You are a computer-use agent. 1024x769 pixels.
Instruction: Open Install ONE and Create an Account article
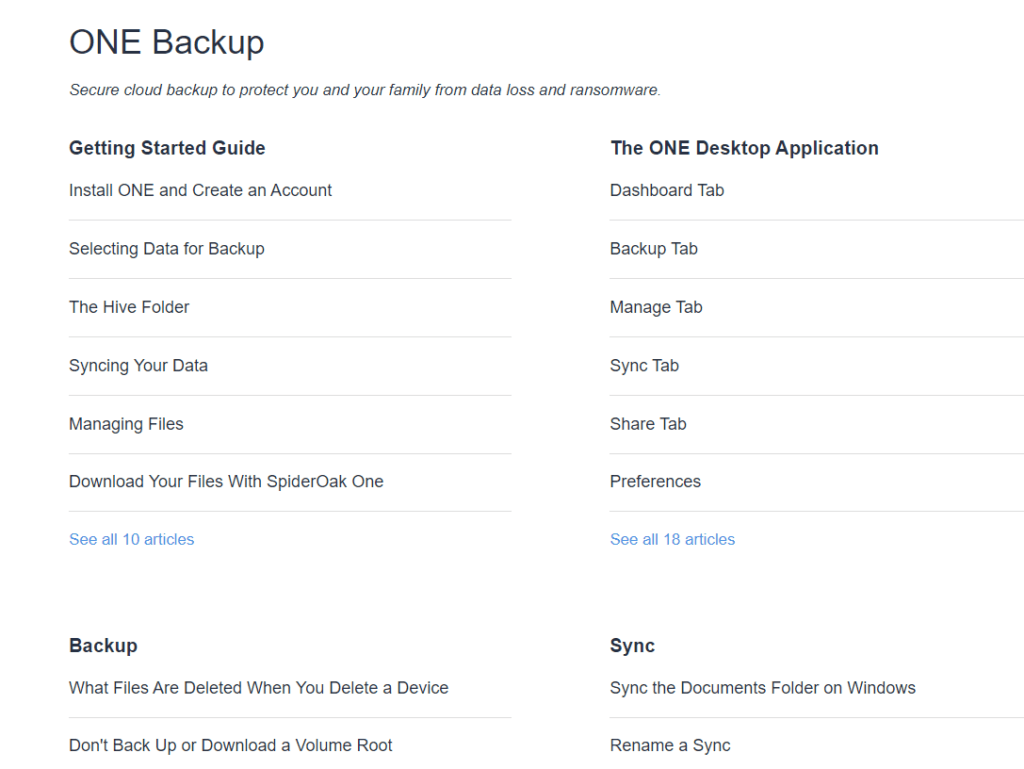(200, 190)
